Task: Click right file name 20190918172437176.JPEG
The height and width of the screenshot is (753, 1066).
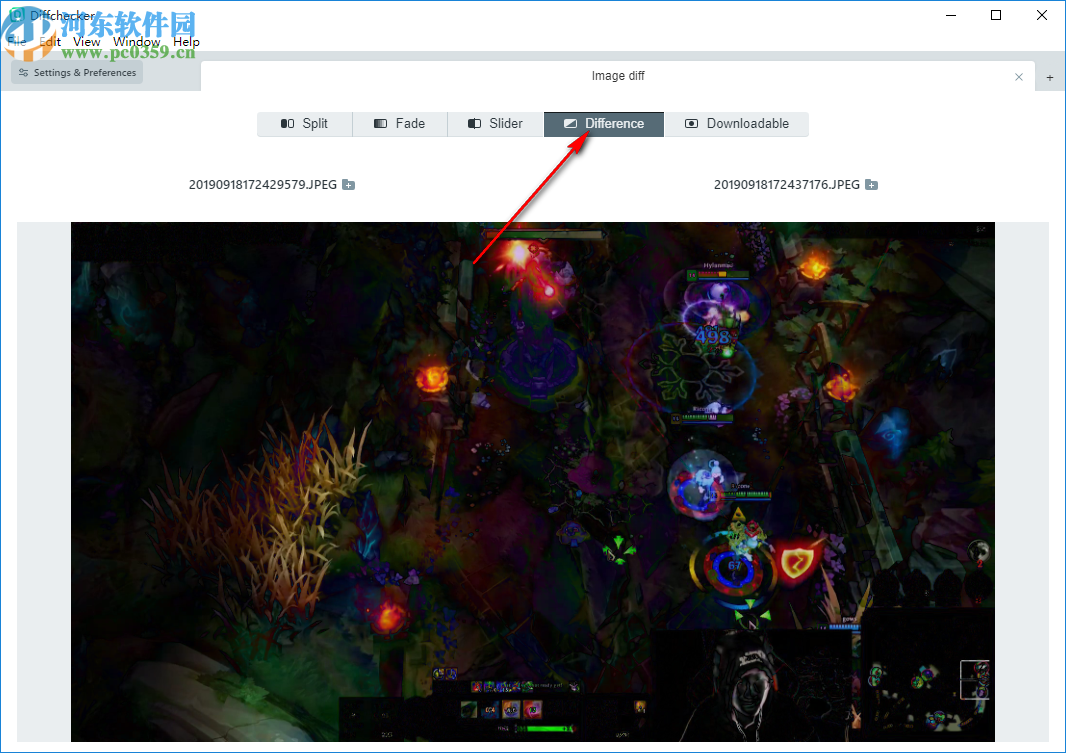Action: click(x=787, y=185)
